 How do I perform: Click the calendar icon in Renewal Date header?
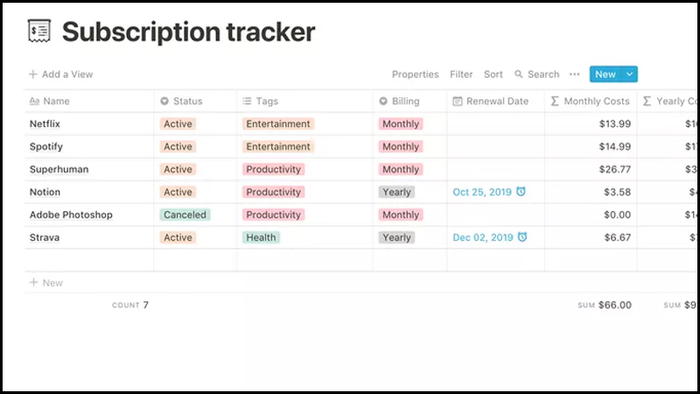pos(457,101)
